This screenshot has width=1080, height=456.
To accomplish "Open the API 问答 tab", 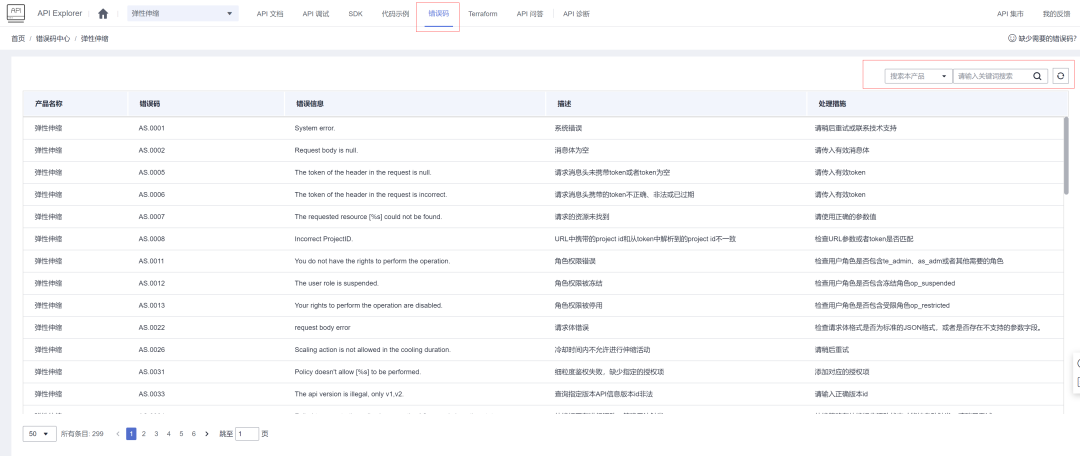I will tap(530, 14).
